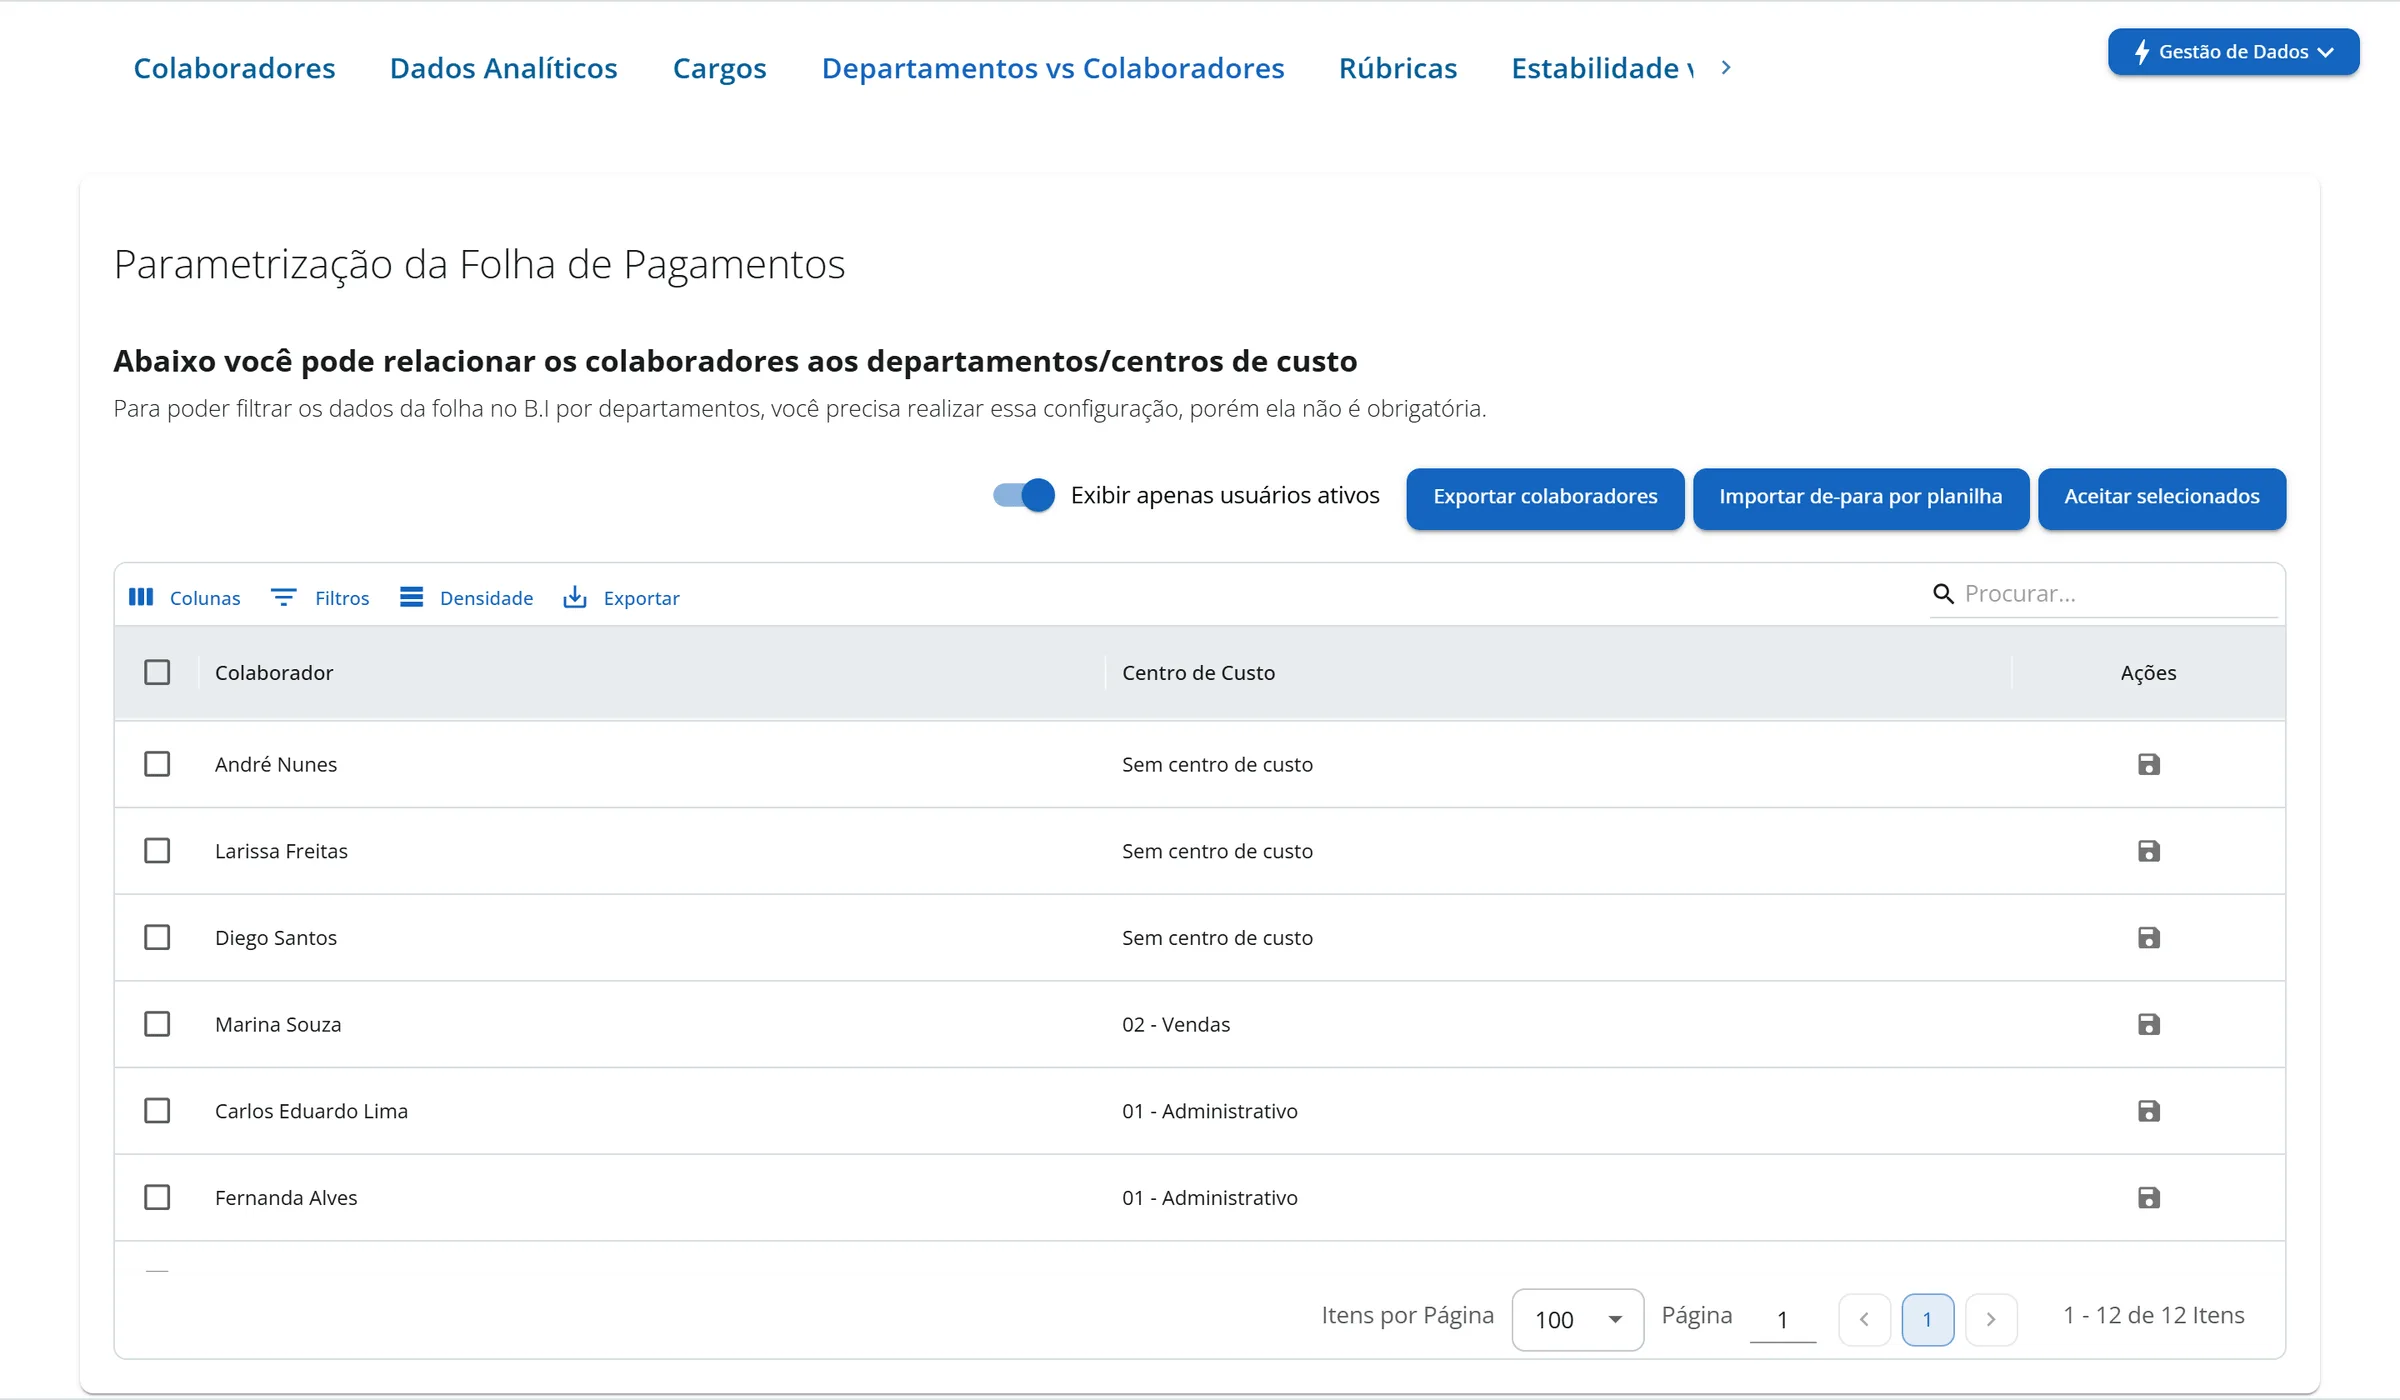Tick the Marina Souza checkbox
This screenshot has height=1400, width=2400.
click(157, 1024)
